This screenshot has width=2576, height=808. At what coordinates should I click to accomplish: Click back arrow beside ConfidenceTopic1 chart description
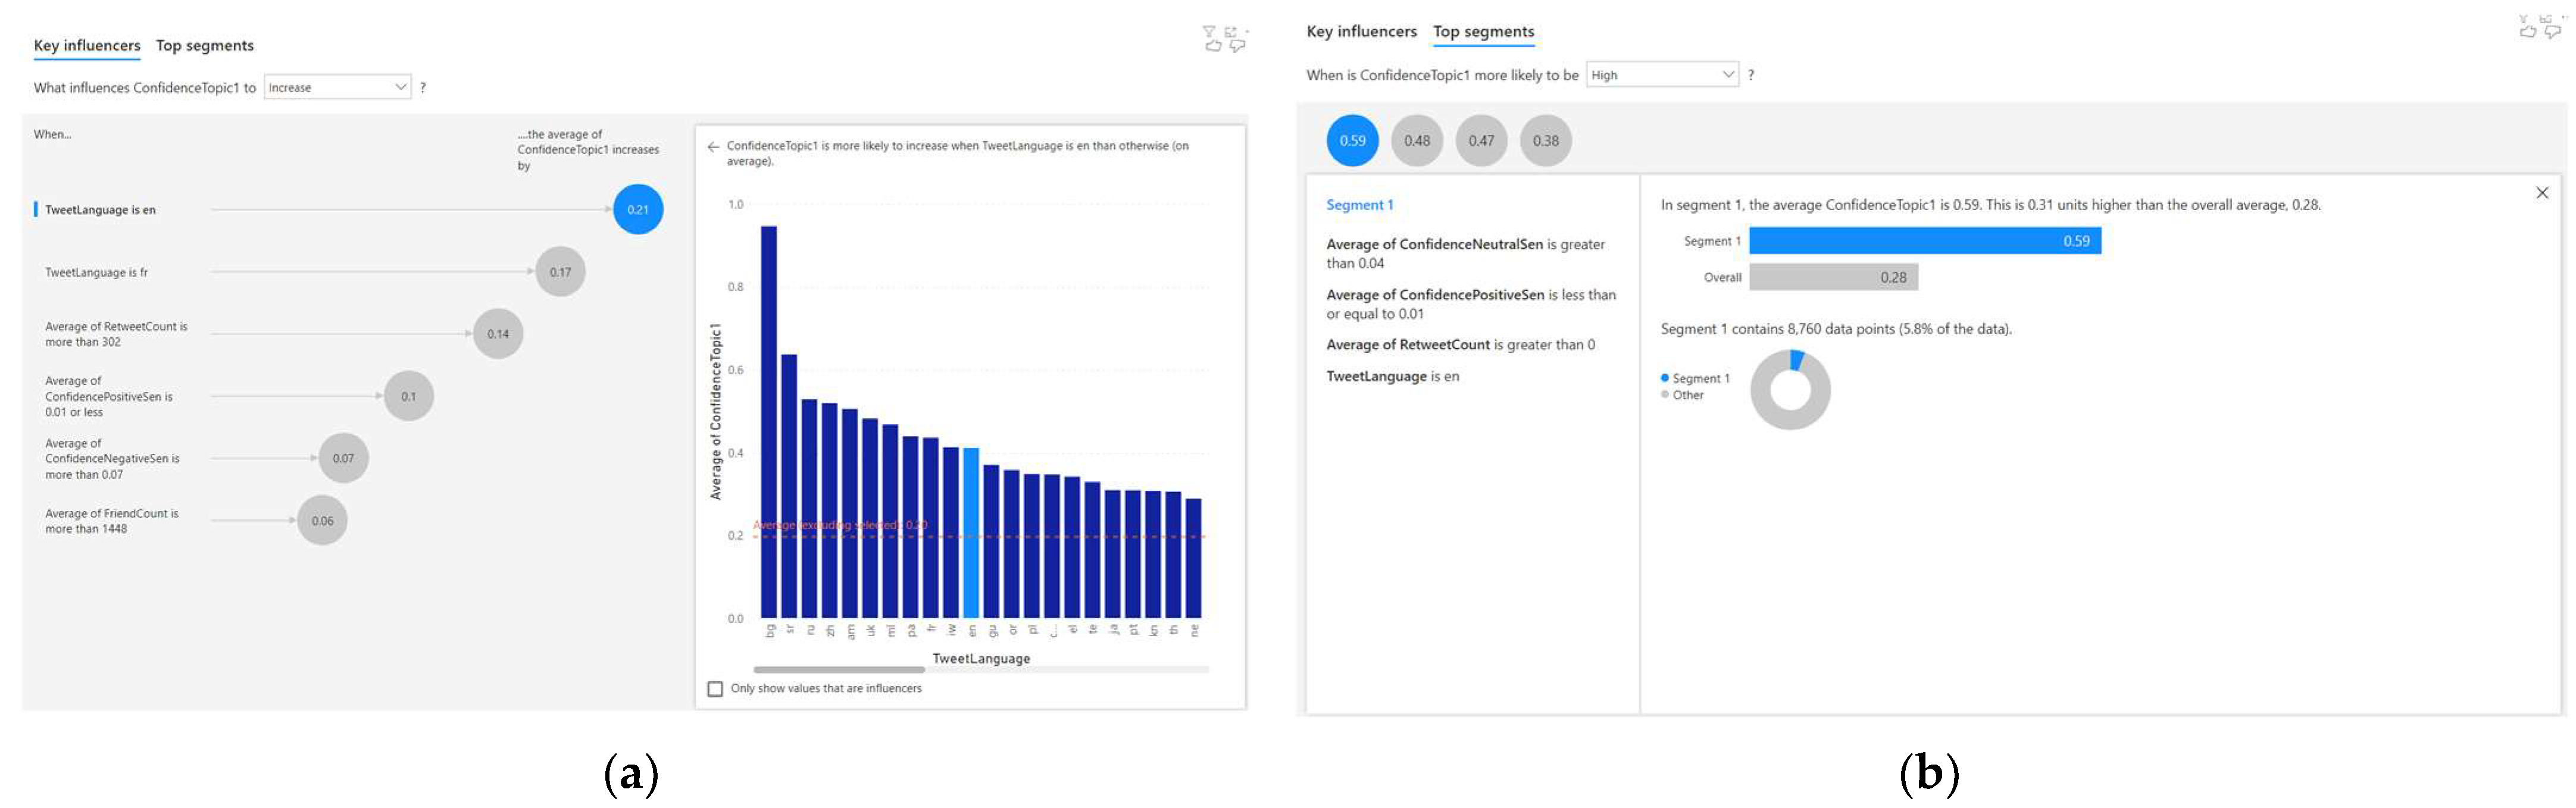713,147
